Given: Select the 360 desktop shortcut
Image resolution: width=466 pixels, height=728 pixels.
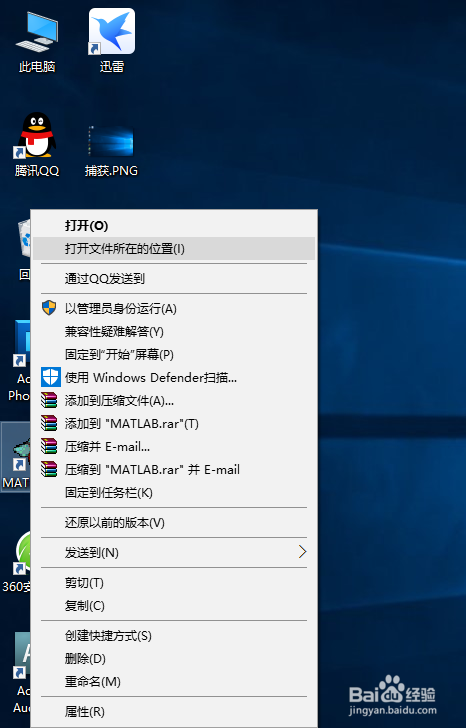Looking at the screenshot, I should click(17, 562).
